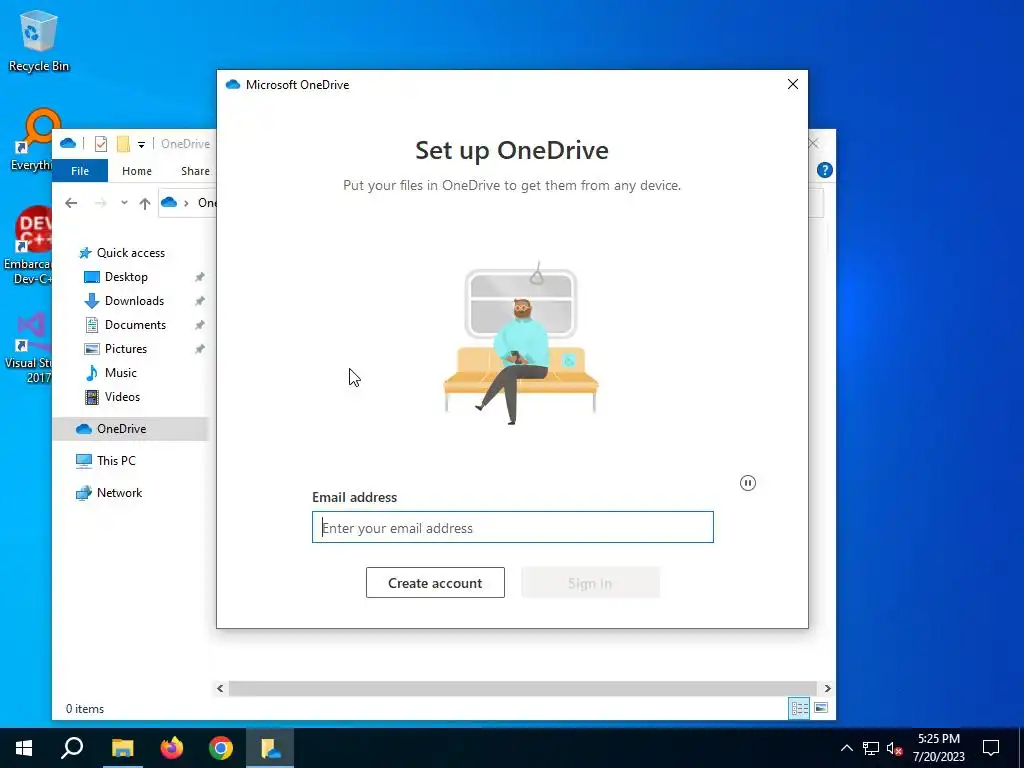Open the Recycle Bin desktop icon
1024x768 pixels.
39,40
